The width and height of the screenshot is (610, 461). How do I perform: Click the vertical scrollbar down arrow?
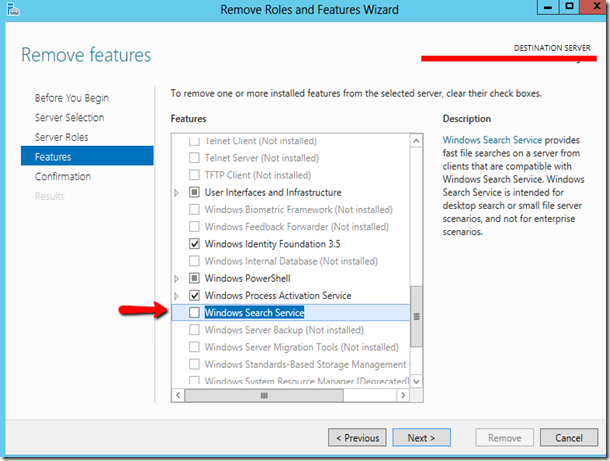416,382
